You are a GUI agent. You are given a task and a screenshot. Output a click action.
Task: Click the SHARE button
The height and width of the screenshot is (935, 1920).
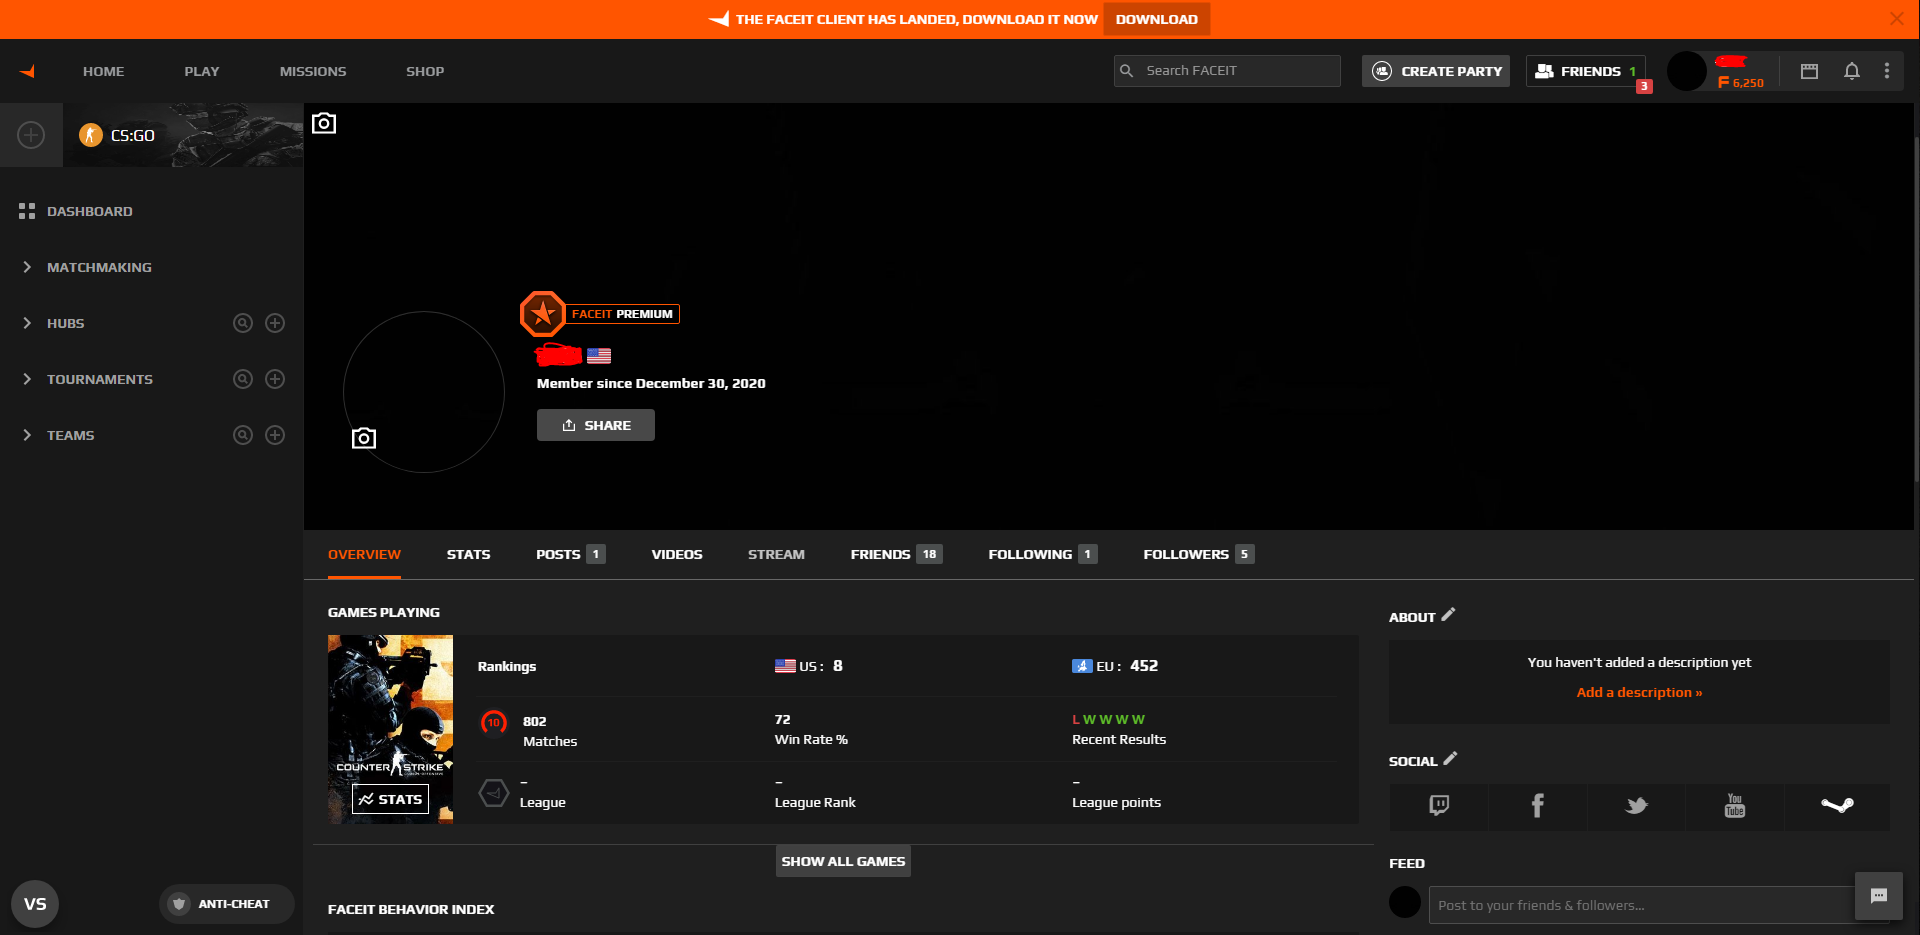point(595,424)
